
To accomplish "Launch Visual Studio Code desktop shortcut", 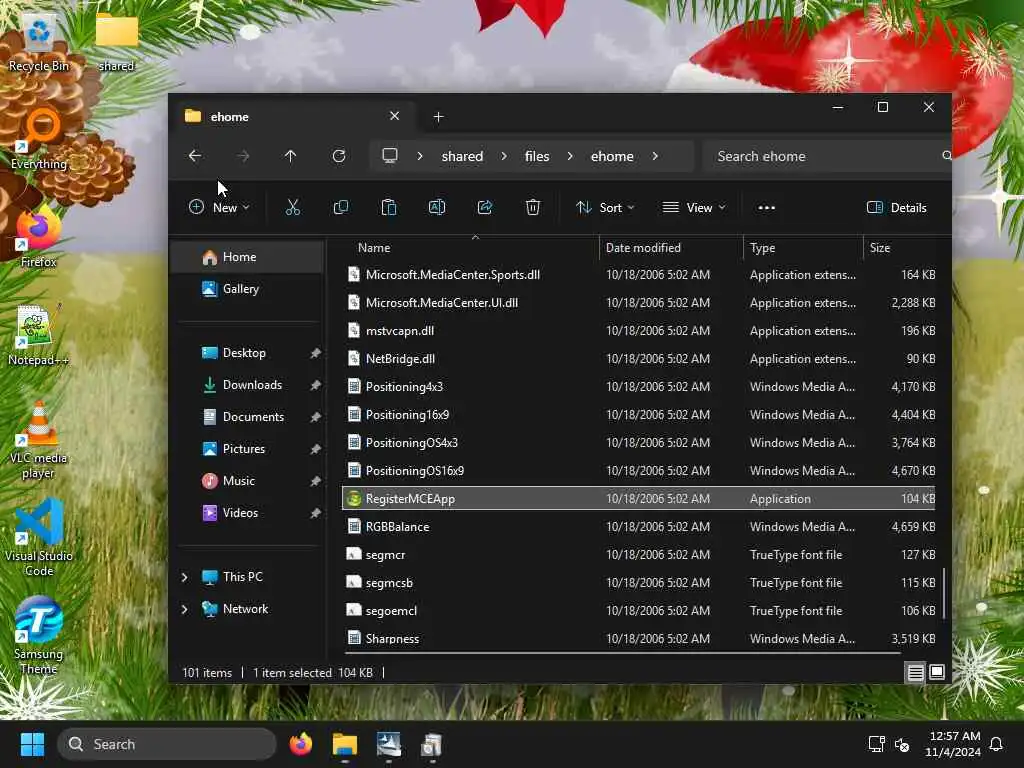I will click(39, 539).
